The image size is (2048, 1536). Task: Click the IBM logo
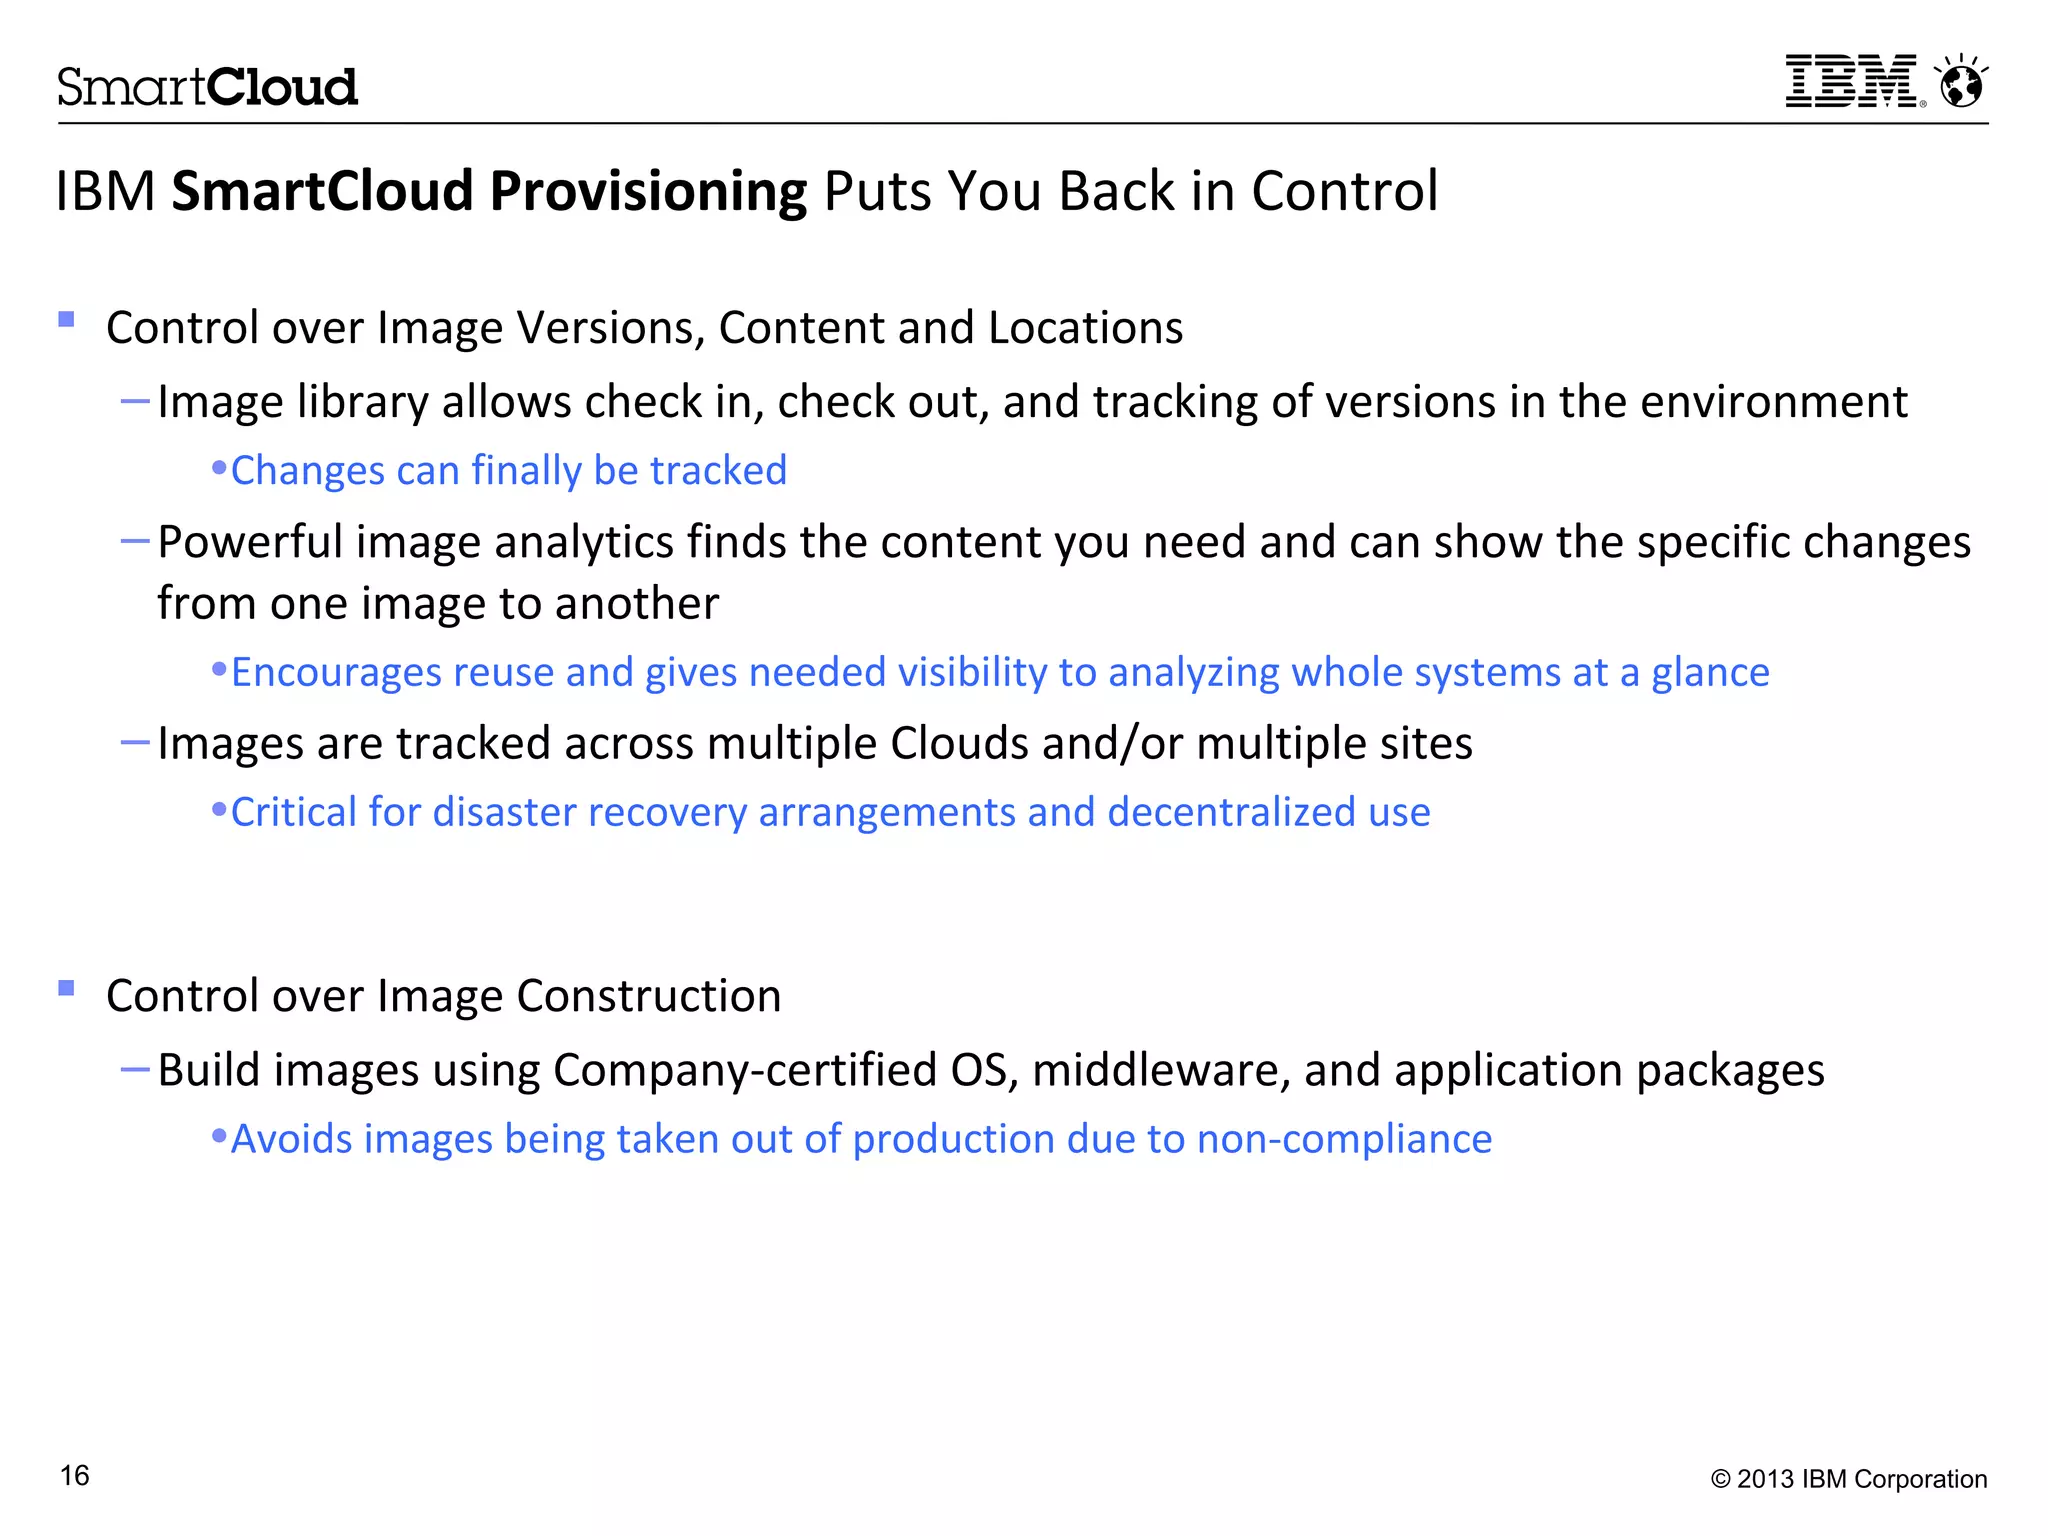(x=1855, y=81)
